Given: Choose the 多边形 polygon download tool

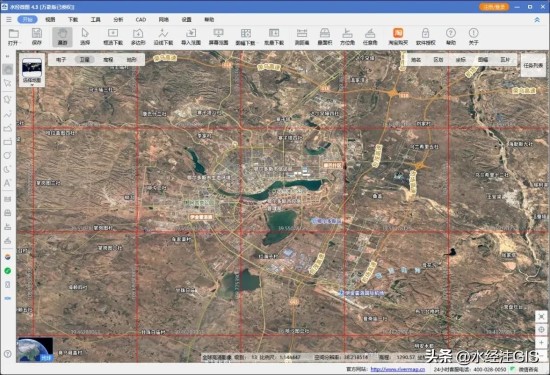Looking at the screenshot, I should (138, 37).
